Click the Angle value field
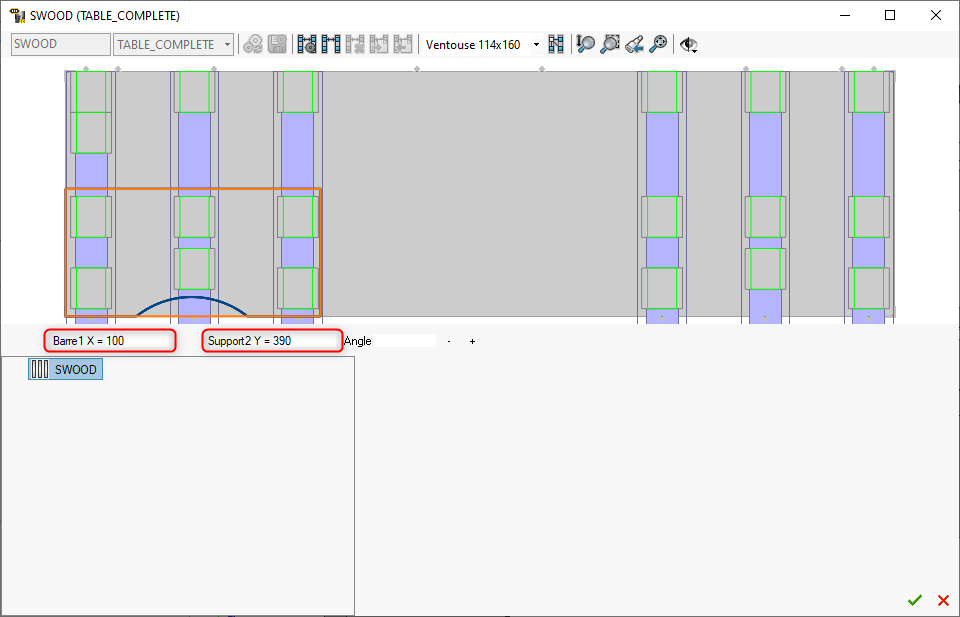This screenshot has width=960, height=617. (405, 341)
